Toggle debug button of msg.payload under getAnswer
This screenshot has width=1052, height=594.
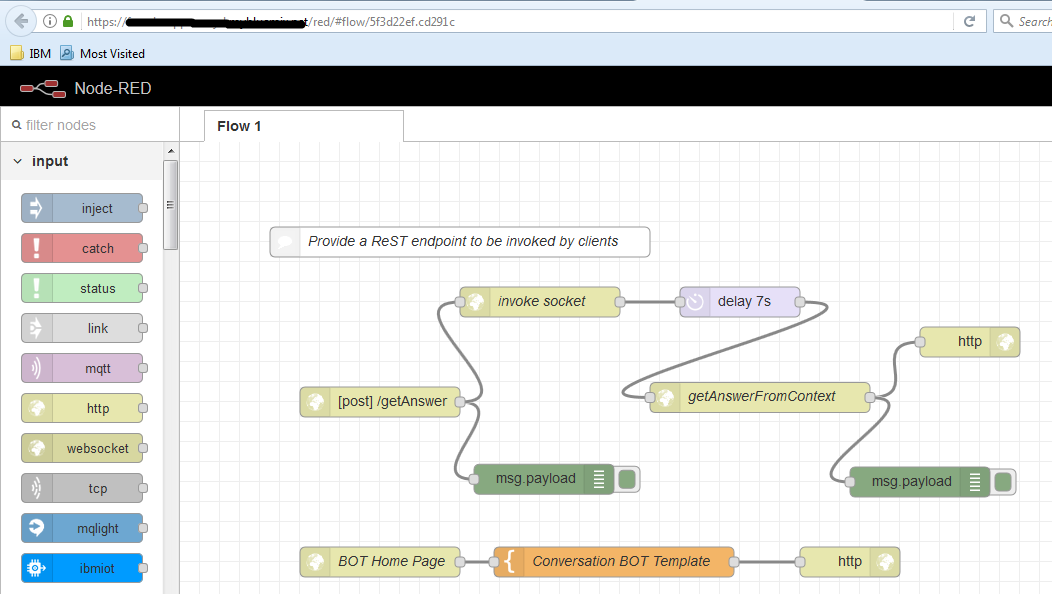coord(627,479)
